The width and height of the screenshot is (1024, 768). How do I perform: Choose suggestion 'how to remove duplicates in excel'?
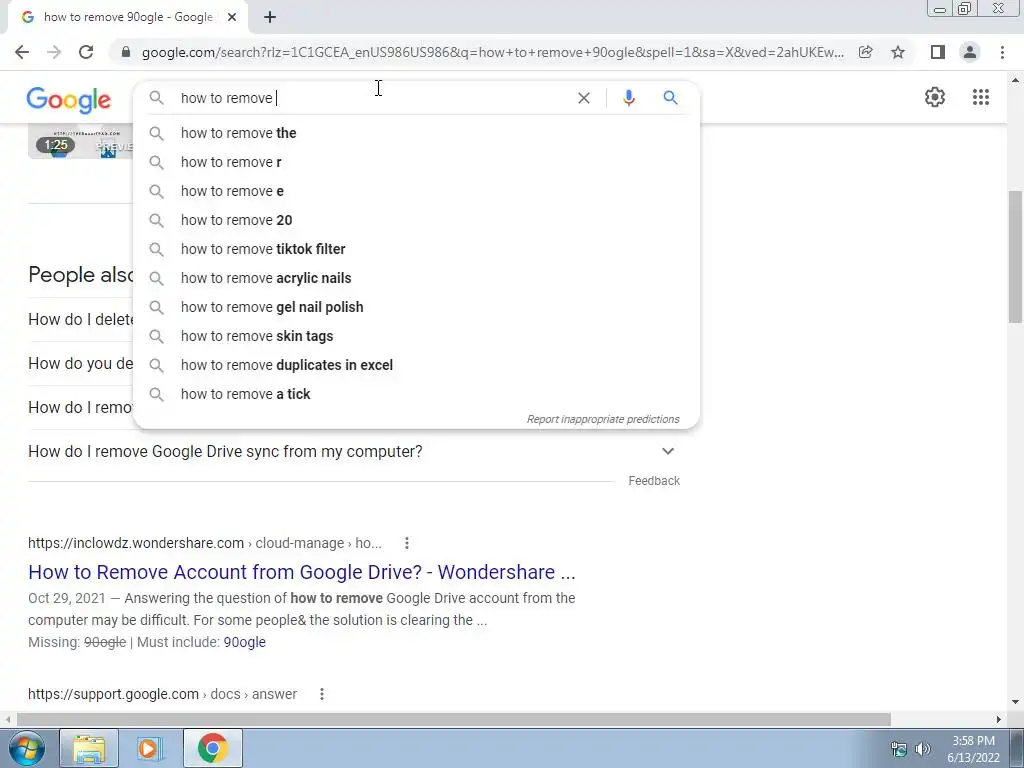[x=417, y=365]
